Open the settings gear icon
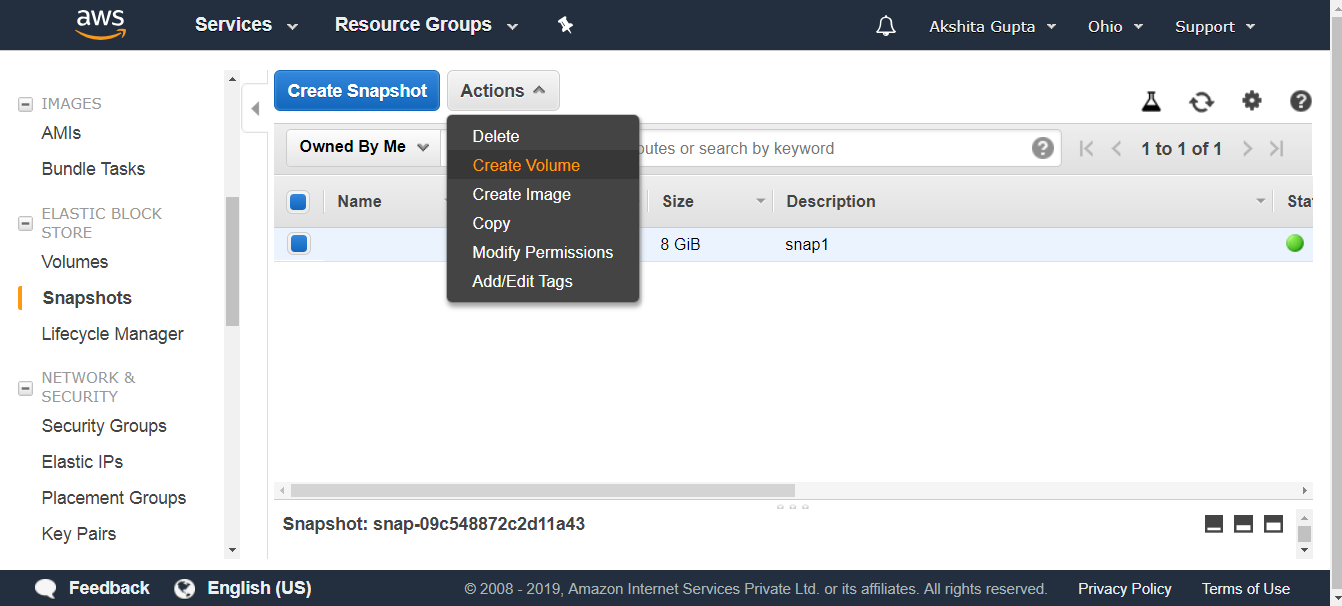Viewport: 1342px width, 606px height. (1252, 101)
